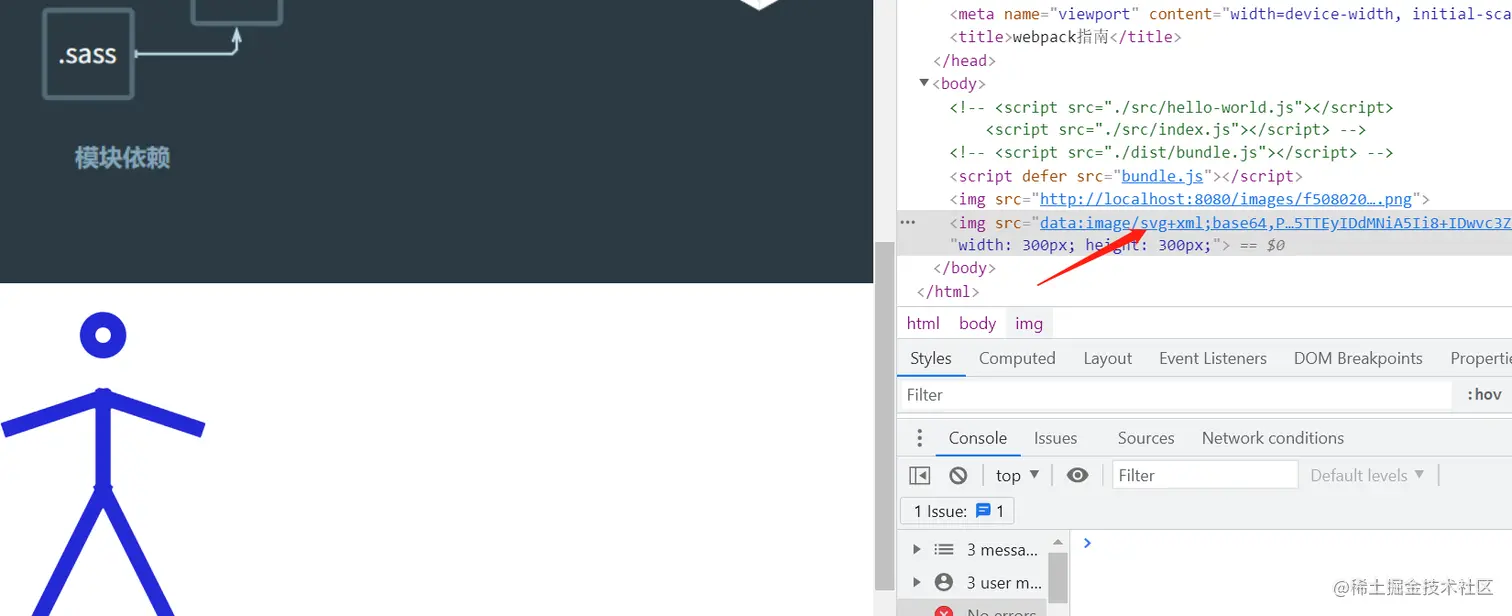Toggle the console sidebar icon
The image size is (1512, 616).
point(920,475)
